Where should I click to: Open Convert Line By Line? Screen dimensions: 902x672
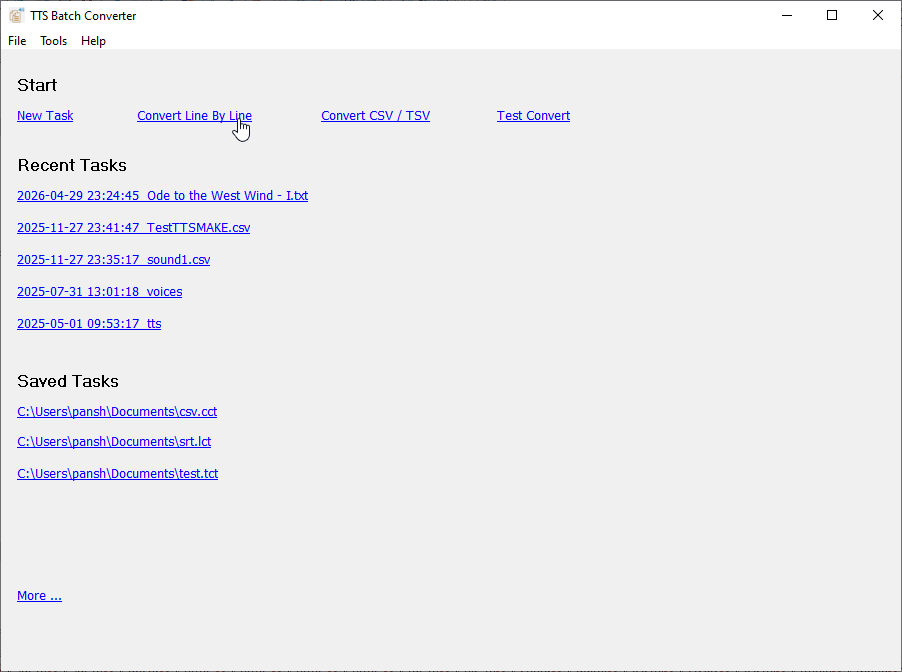[x=194, y=115]
